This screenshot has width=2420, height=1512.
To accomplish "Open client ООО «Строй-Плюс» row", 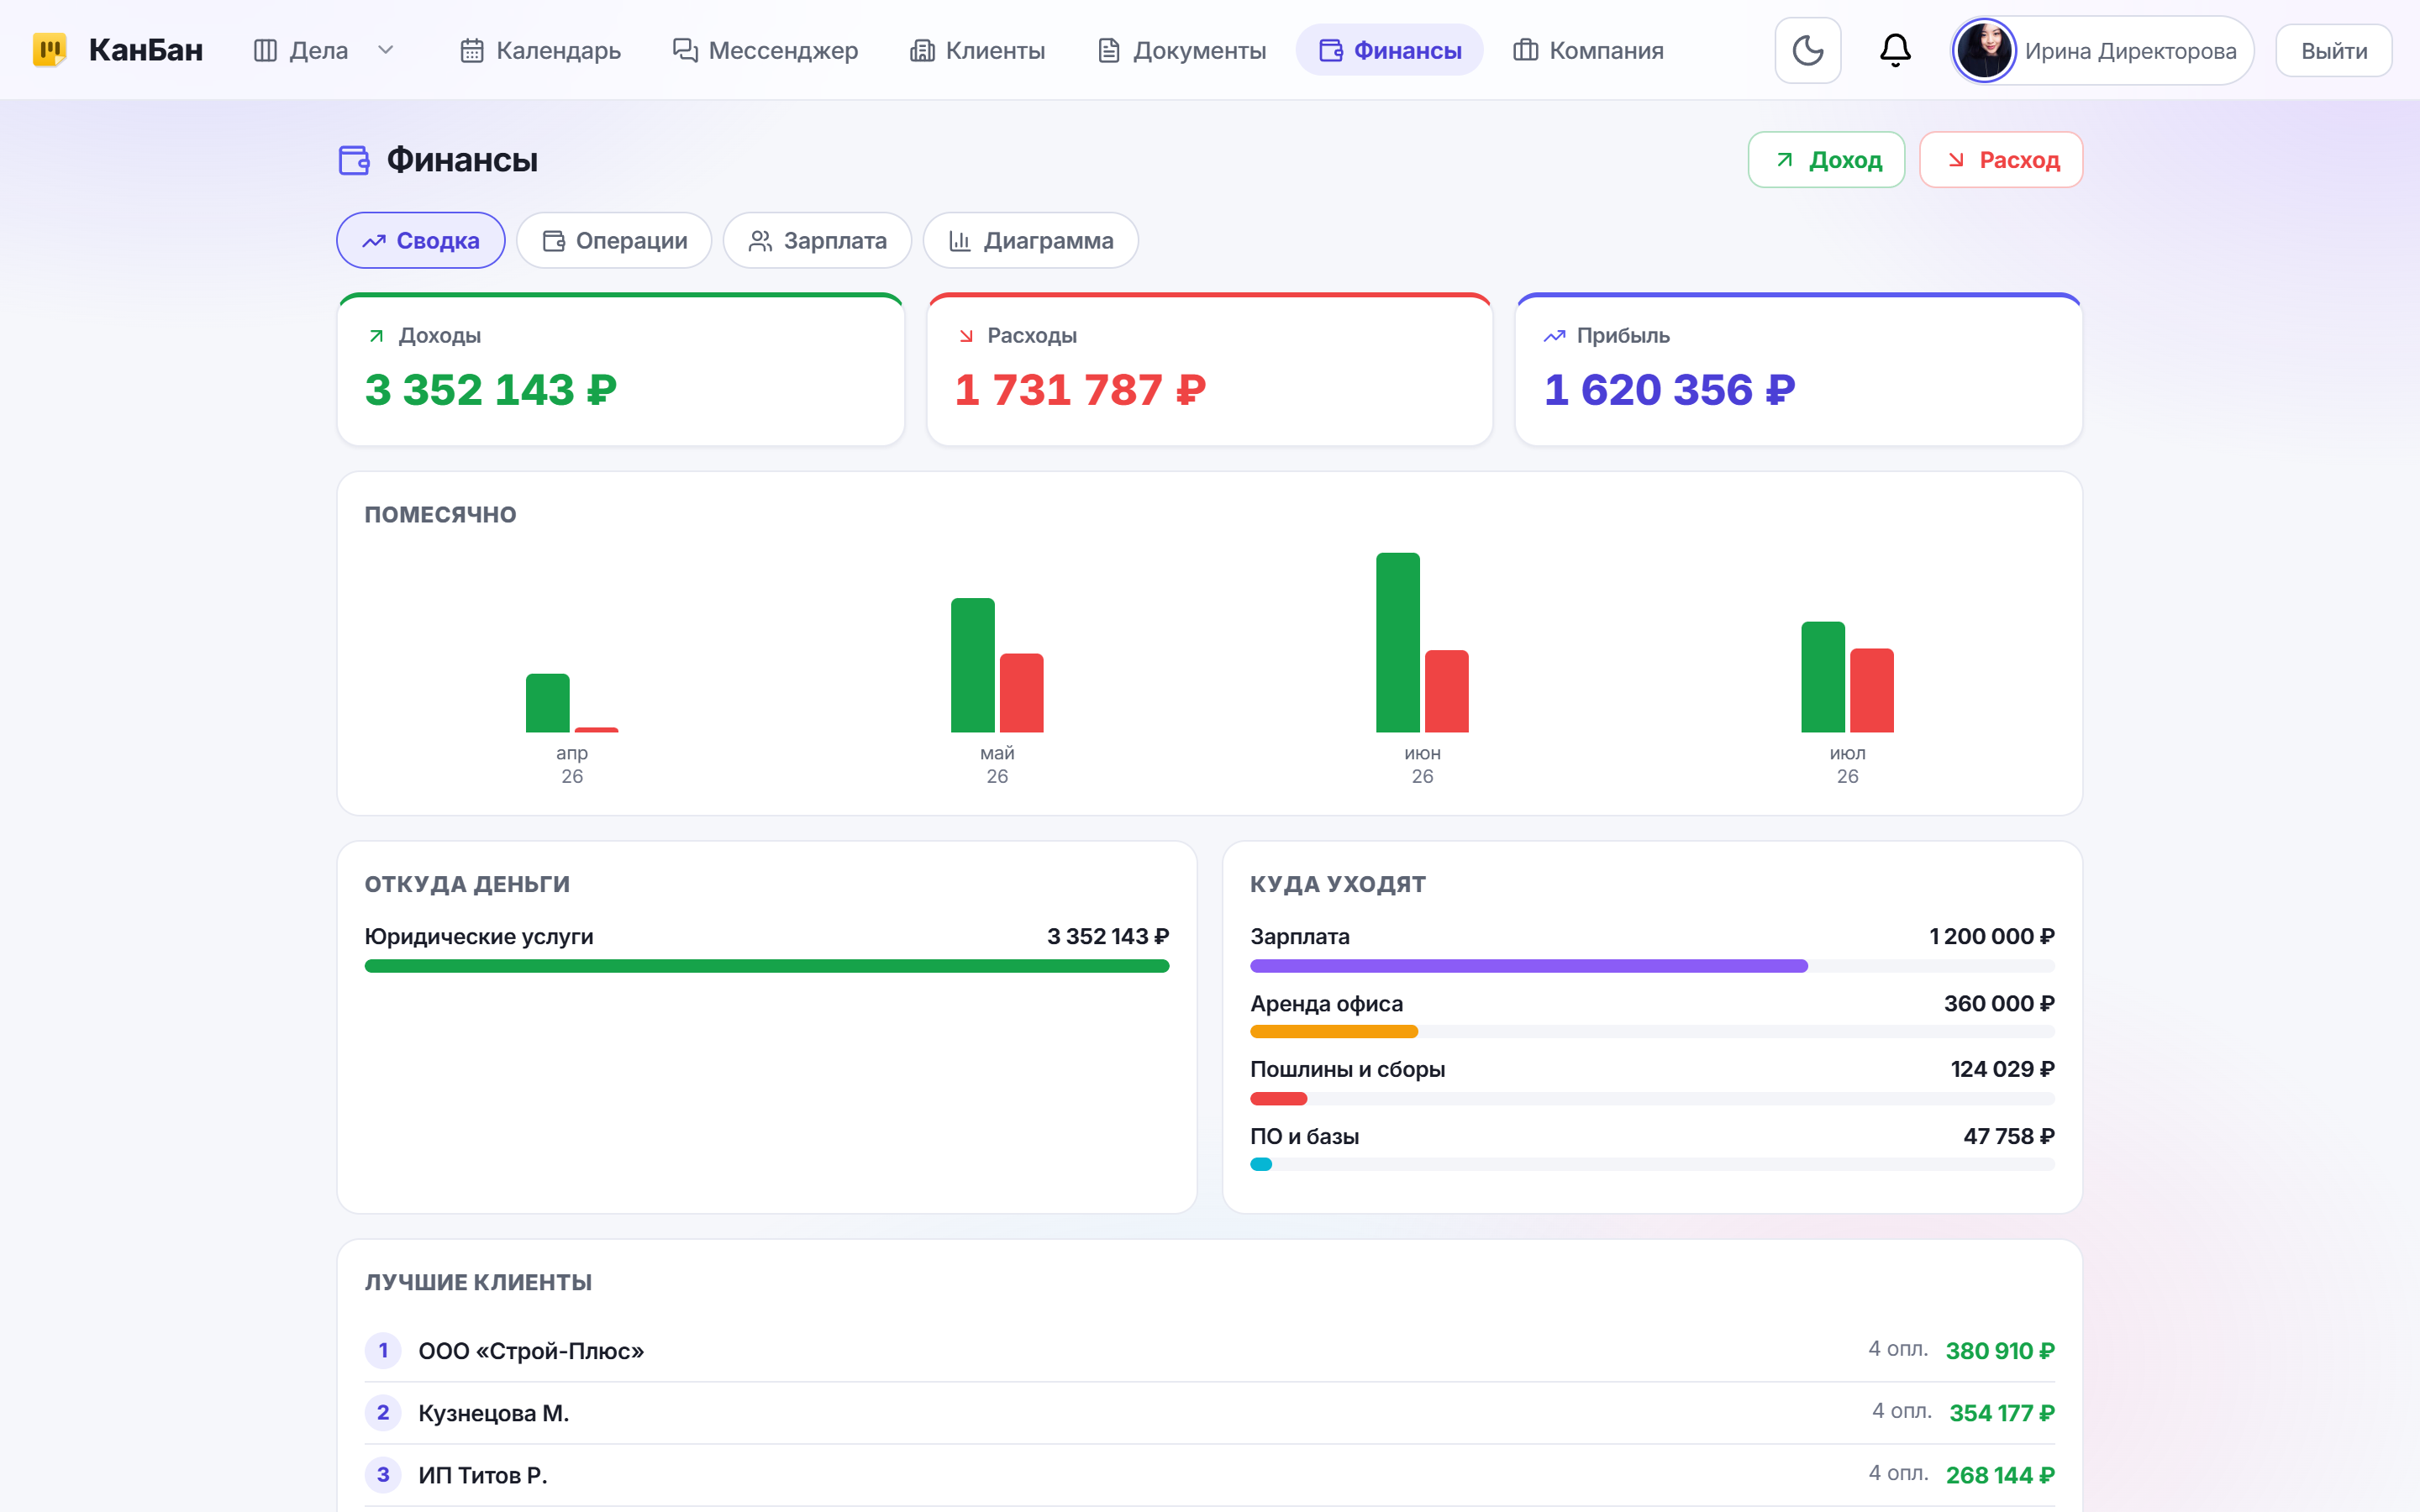I will (1209, 1350).
